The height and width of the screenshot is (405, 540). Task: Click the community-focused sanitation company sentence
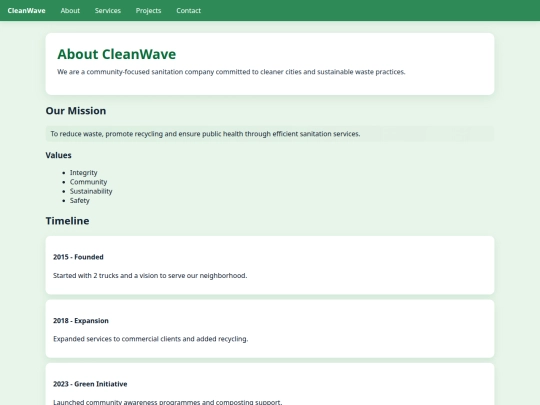(231, 72)
